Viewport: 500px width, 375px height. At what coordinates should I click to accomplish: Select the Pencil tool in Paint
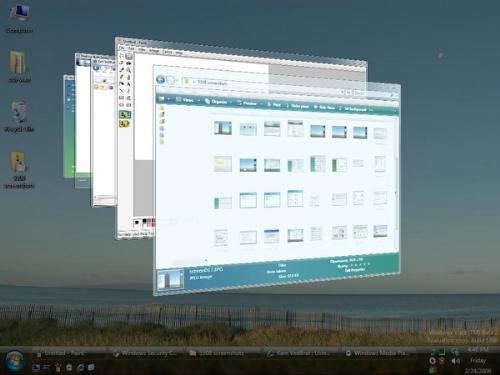click(x=122, y=76)
